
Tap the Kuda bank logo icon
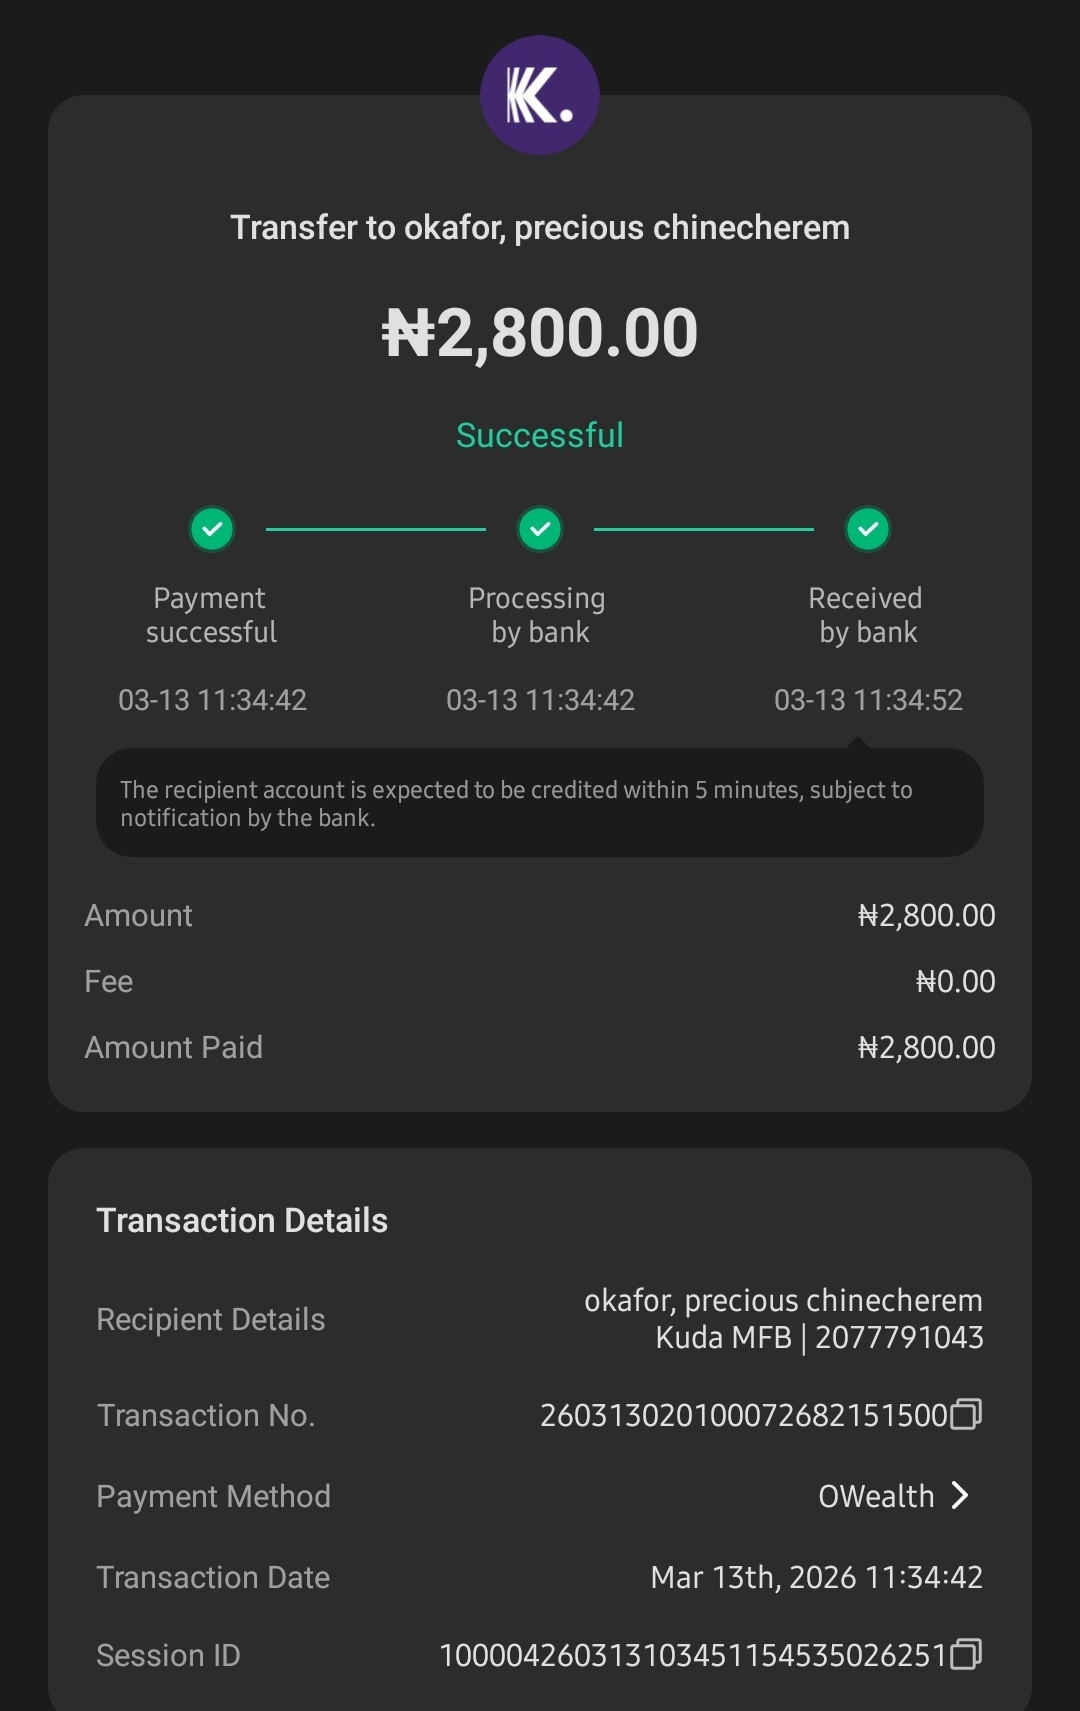tap(540, 96)
